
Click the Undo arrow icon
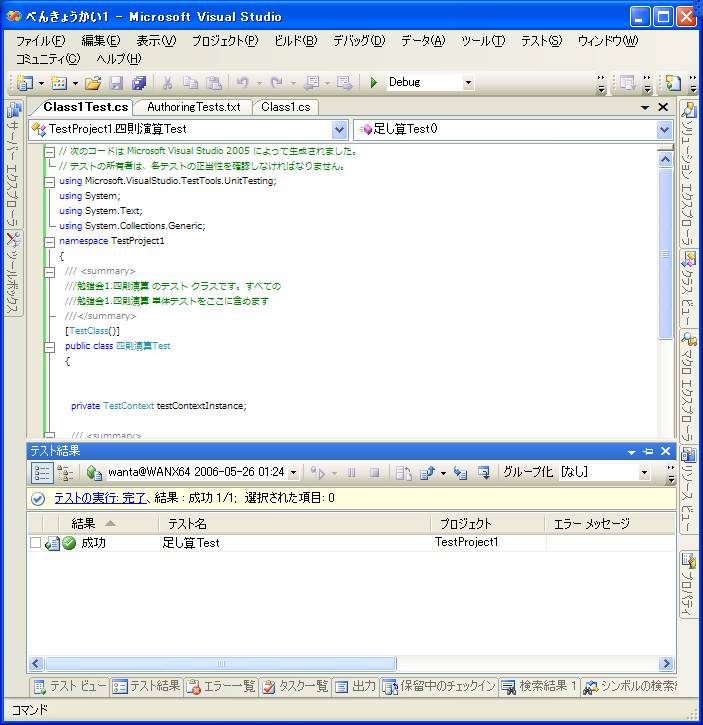point(242,83)
